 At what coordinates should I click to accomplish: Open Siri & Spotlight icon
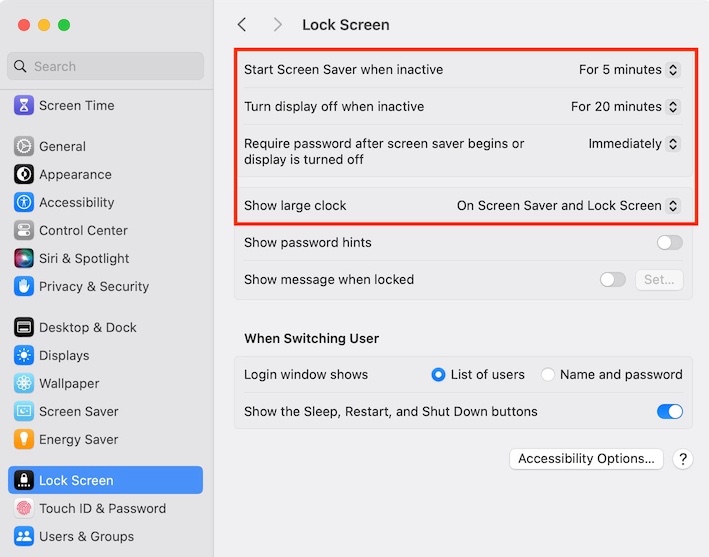click(x=24, y=258)
